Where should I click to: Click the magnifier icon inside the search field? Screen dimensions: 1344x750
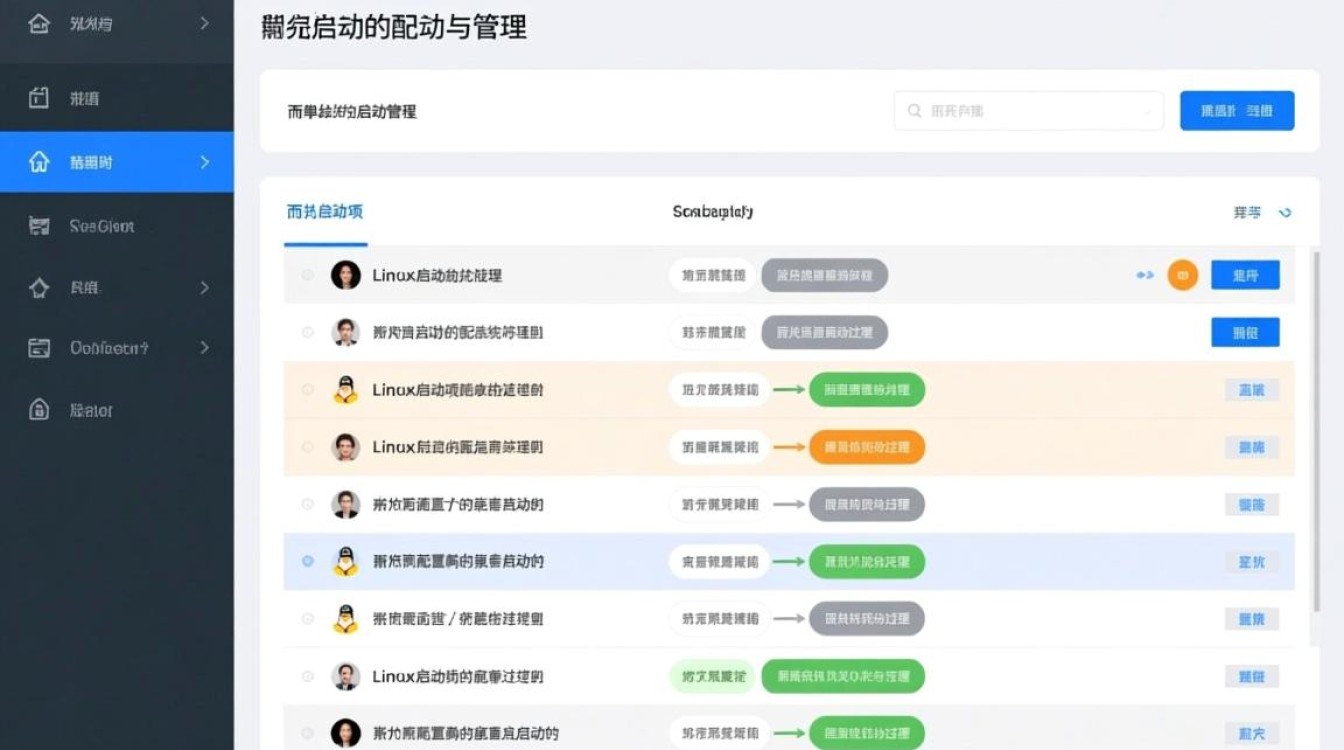[x=913, y=110]
